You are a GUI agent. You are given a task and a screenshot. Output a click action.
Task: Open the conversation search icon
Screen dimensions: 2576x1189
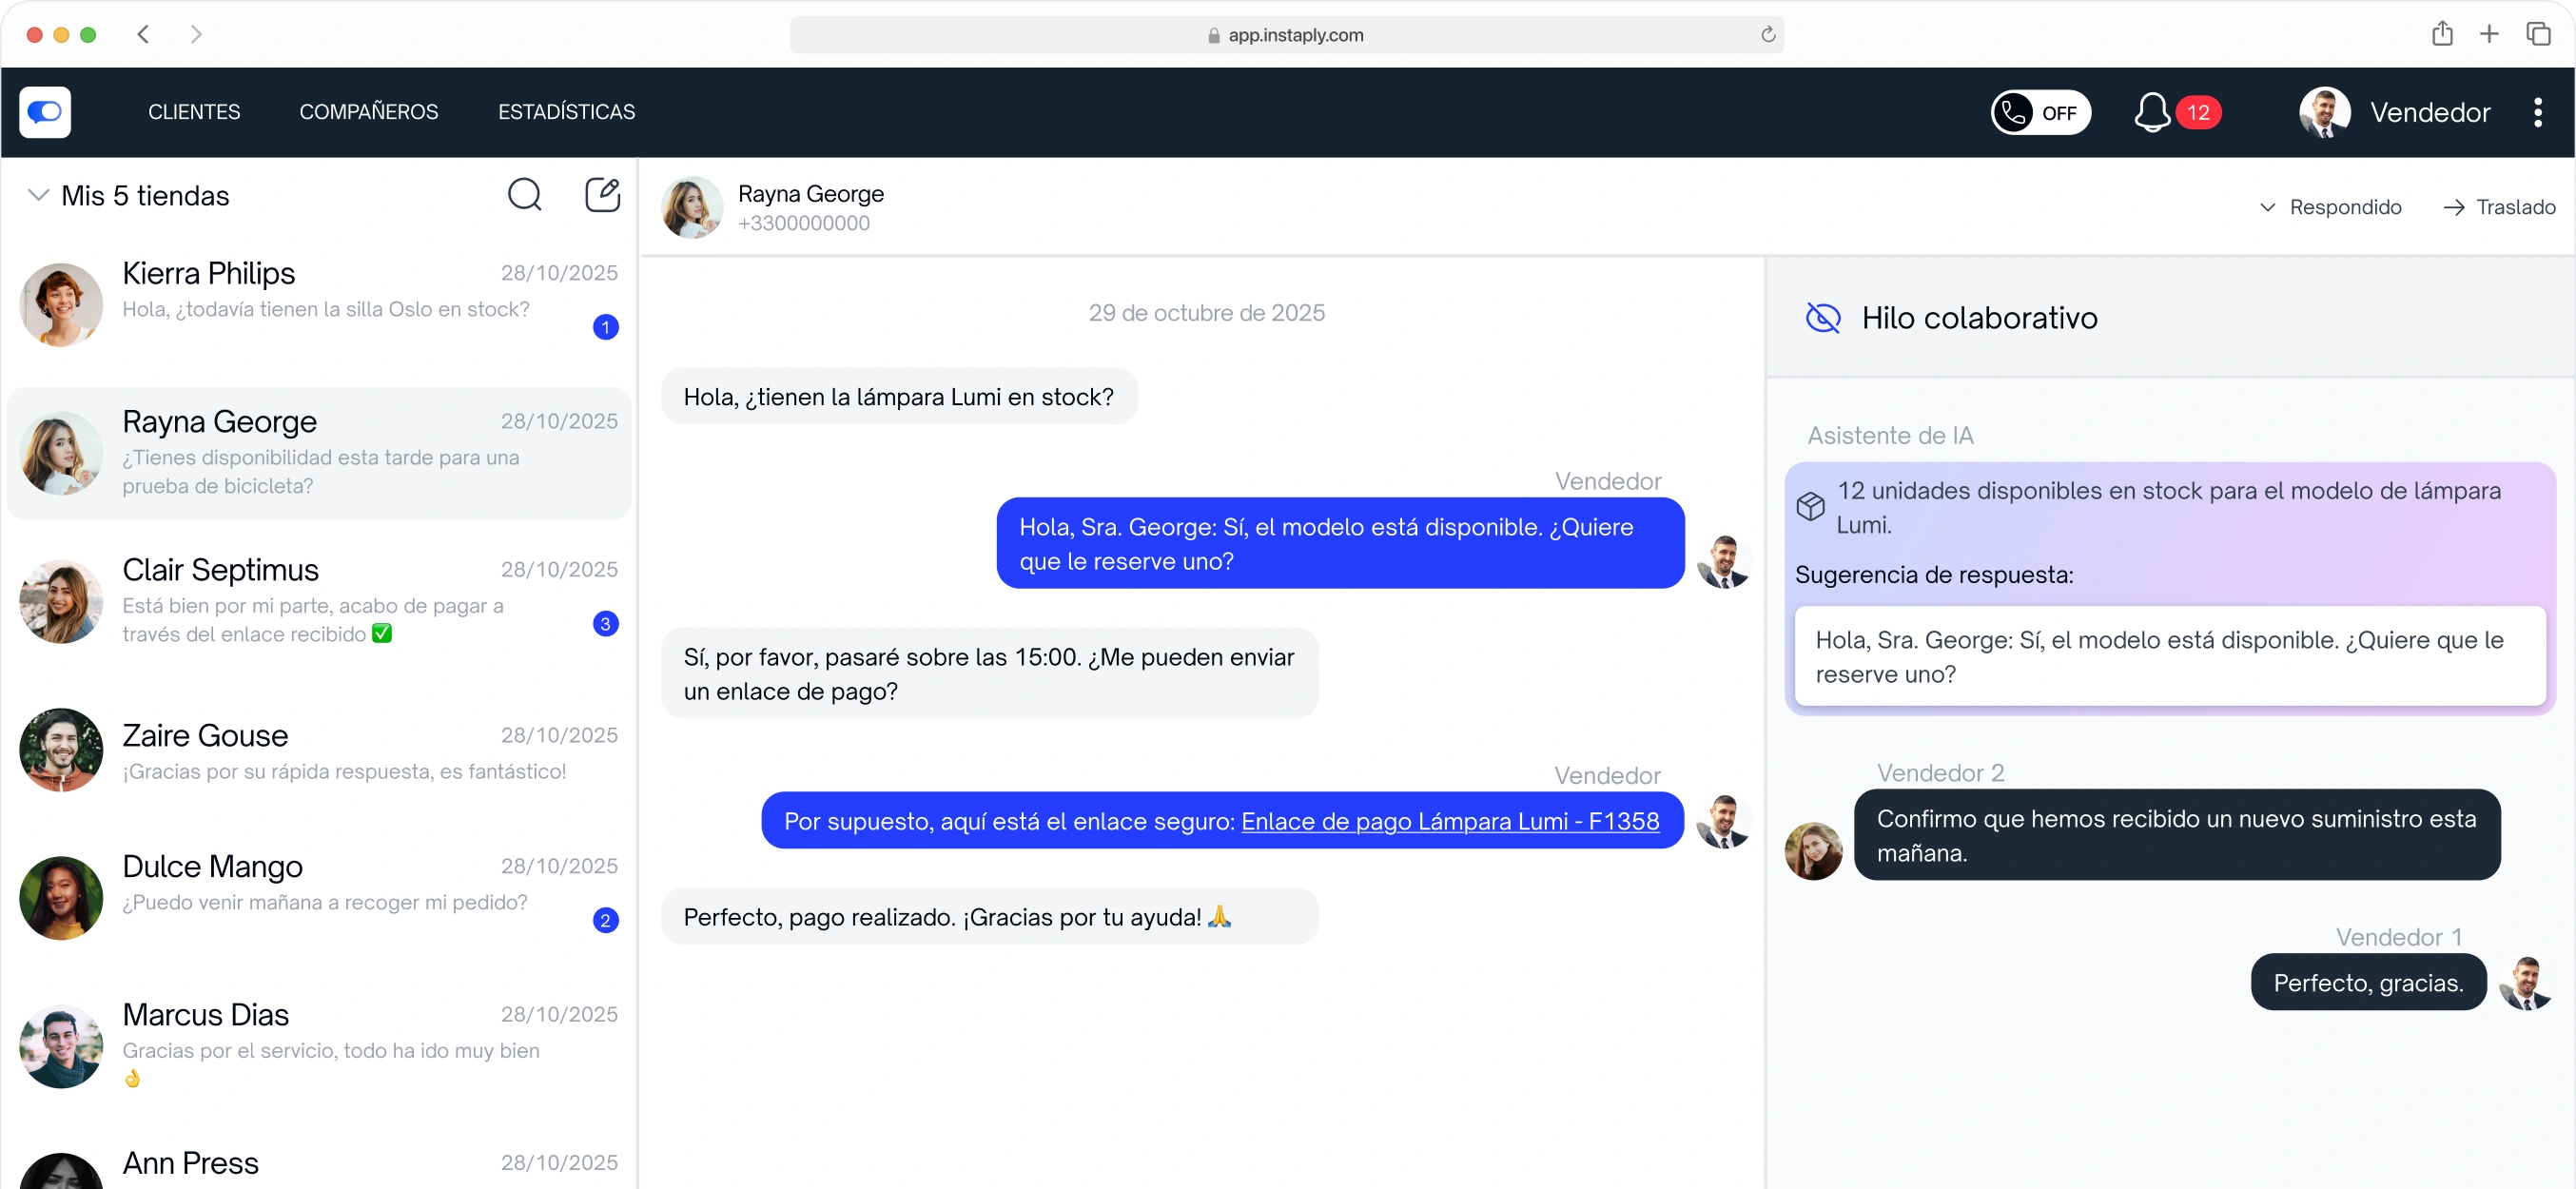click(x=524, y=194)
